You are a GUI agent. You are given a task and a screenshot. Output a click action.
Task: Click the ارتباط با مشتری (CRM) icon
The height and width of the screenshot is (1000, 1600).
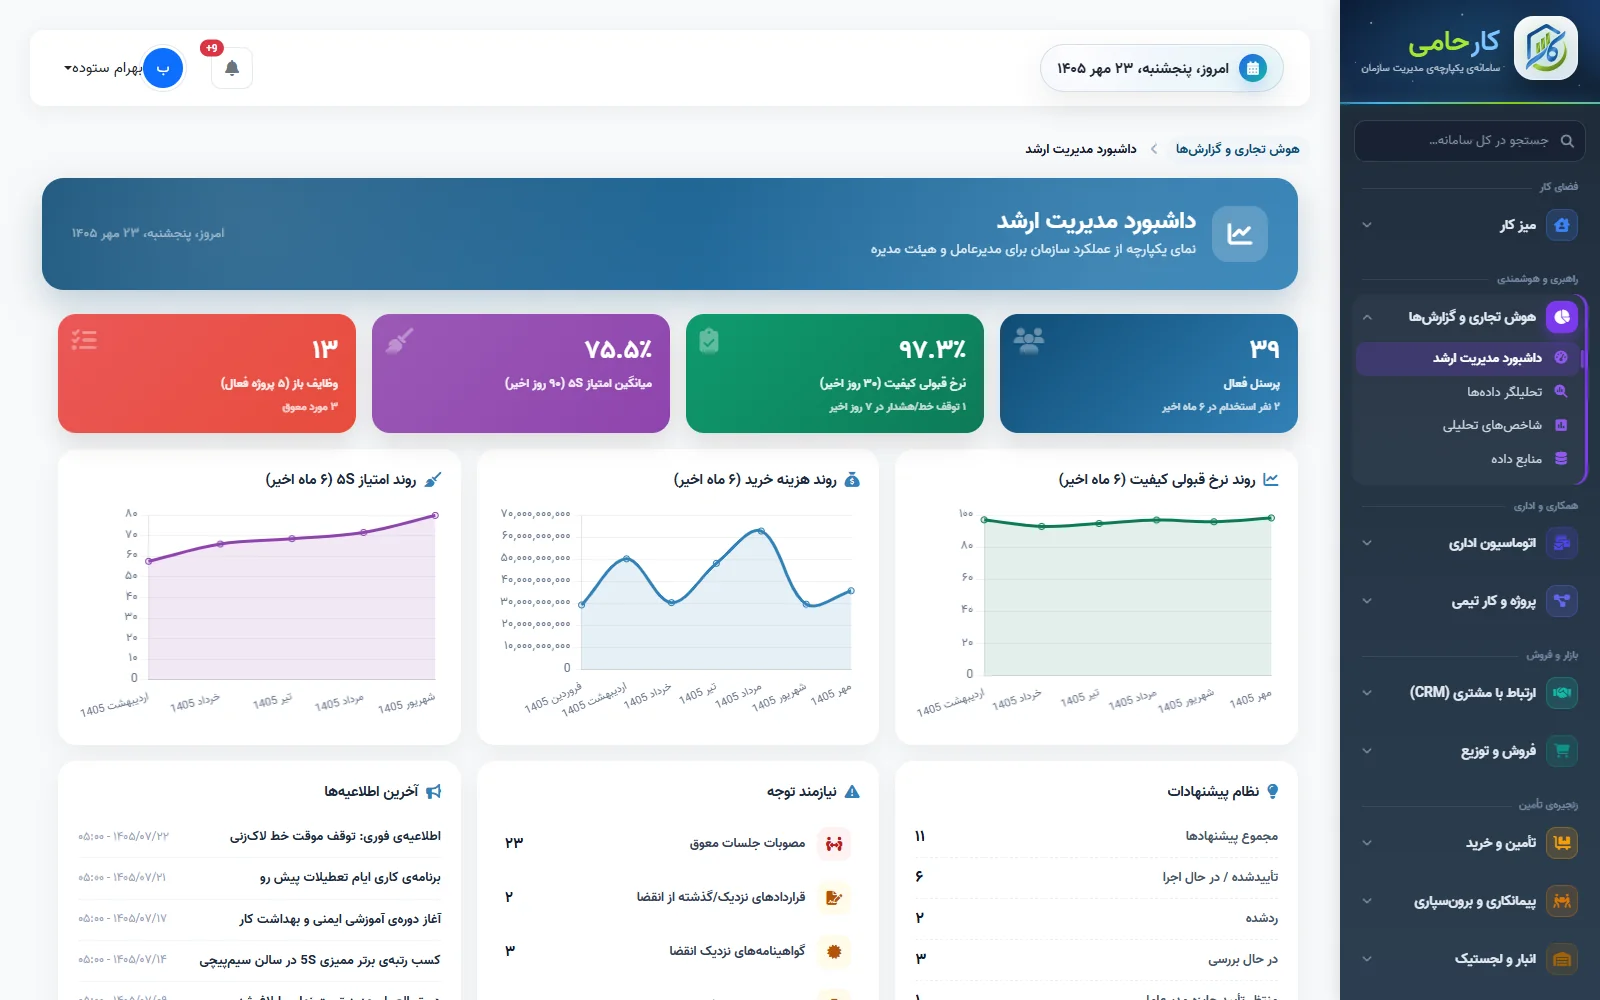click(x=1562, y=693)
